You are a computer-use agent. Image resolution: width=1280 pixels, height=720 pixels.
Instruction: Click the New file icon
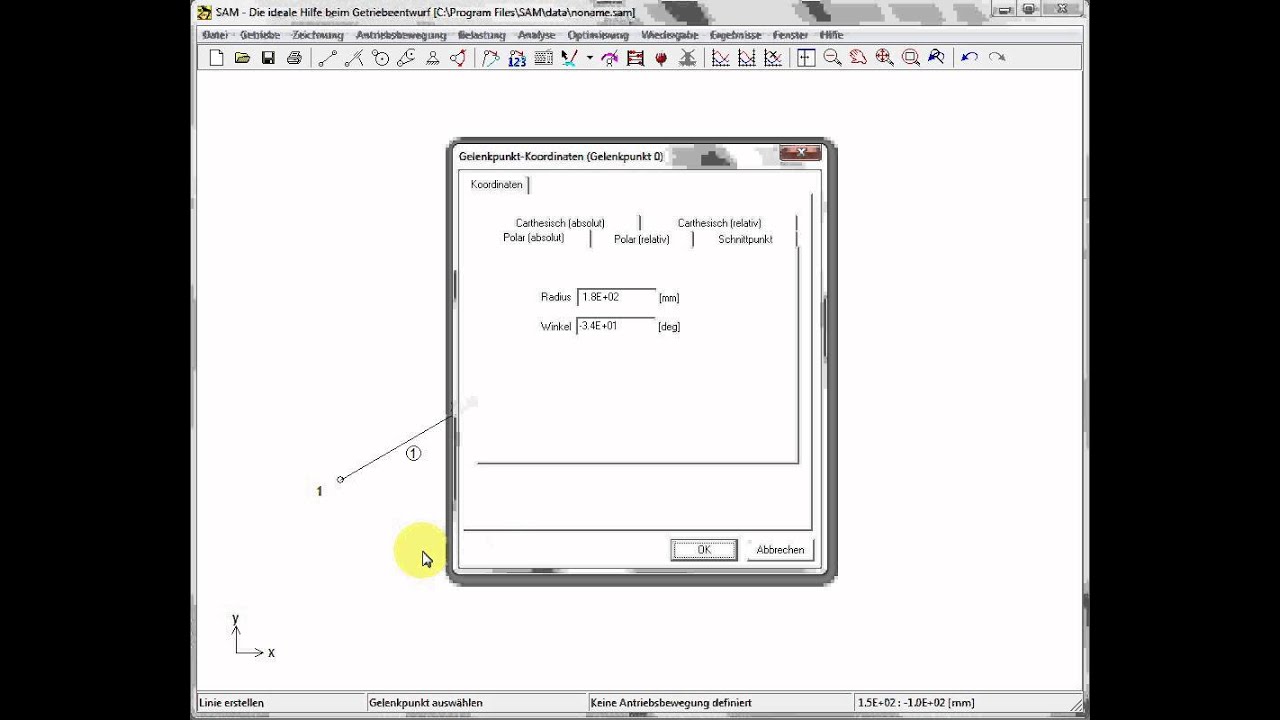pyautogui.click(x=217, y=58)
